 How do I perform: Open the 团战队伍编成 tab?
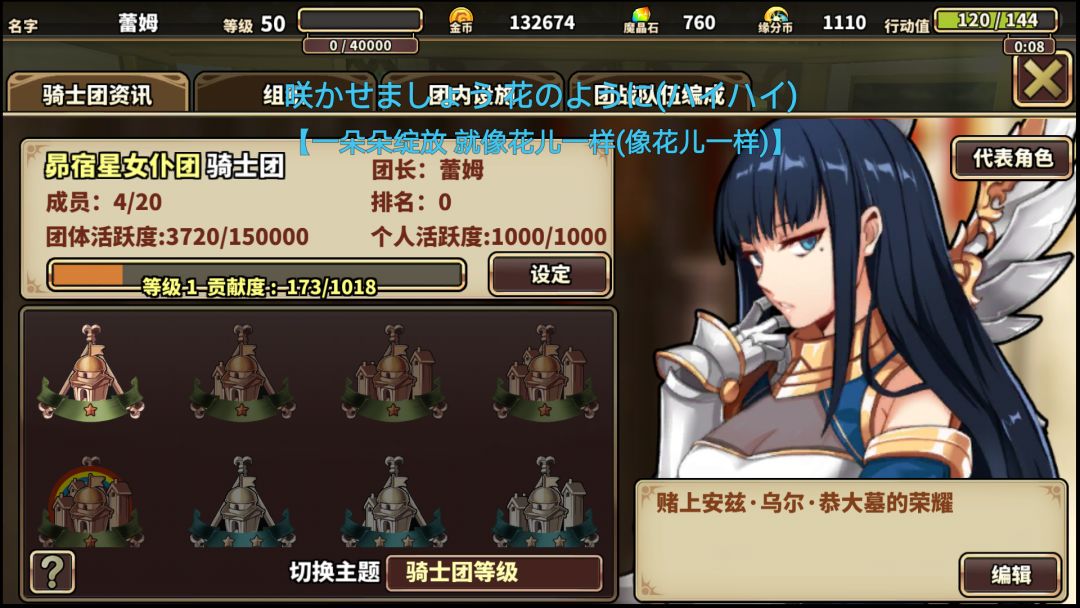click(x=659, y=92)
